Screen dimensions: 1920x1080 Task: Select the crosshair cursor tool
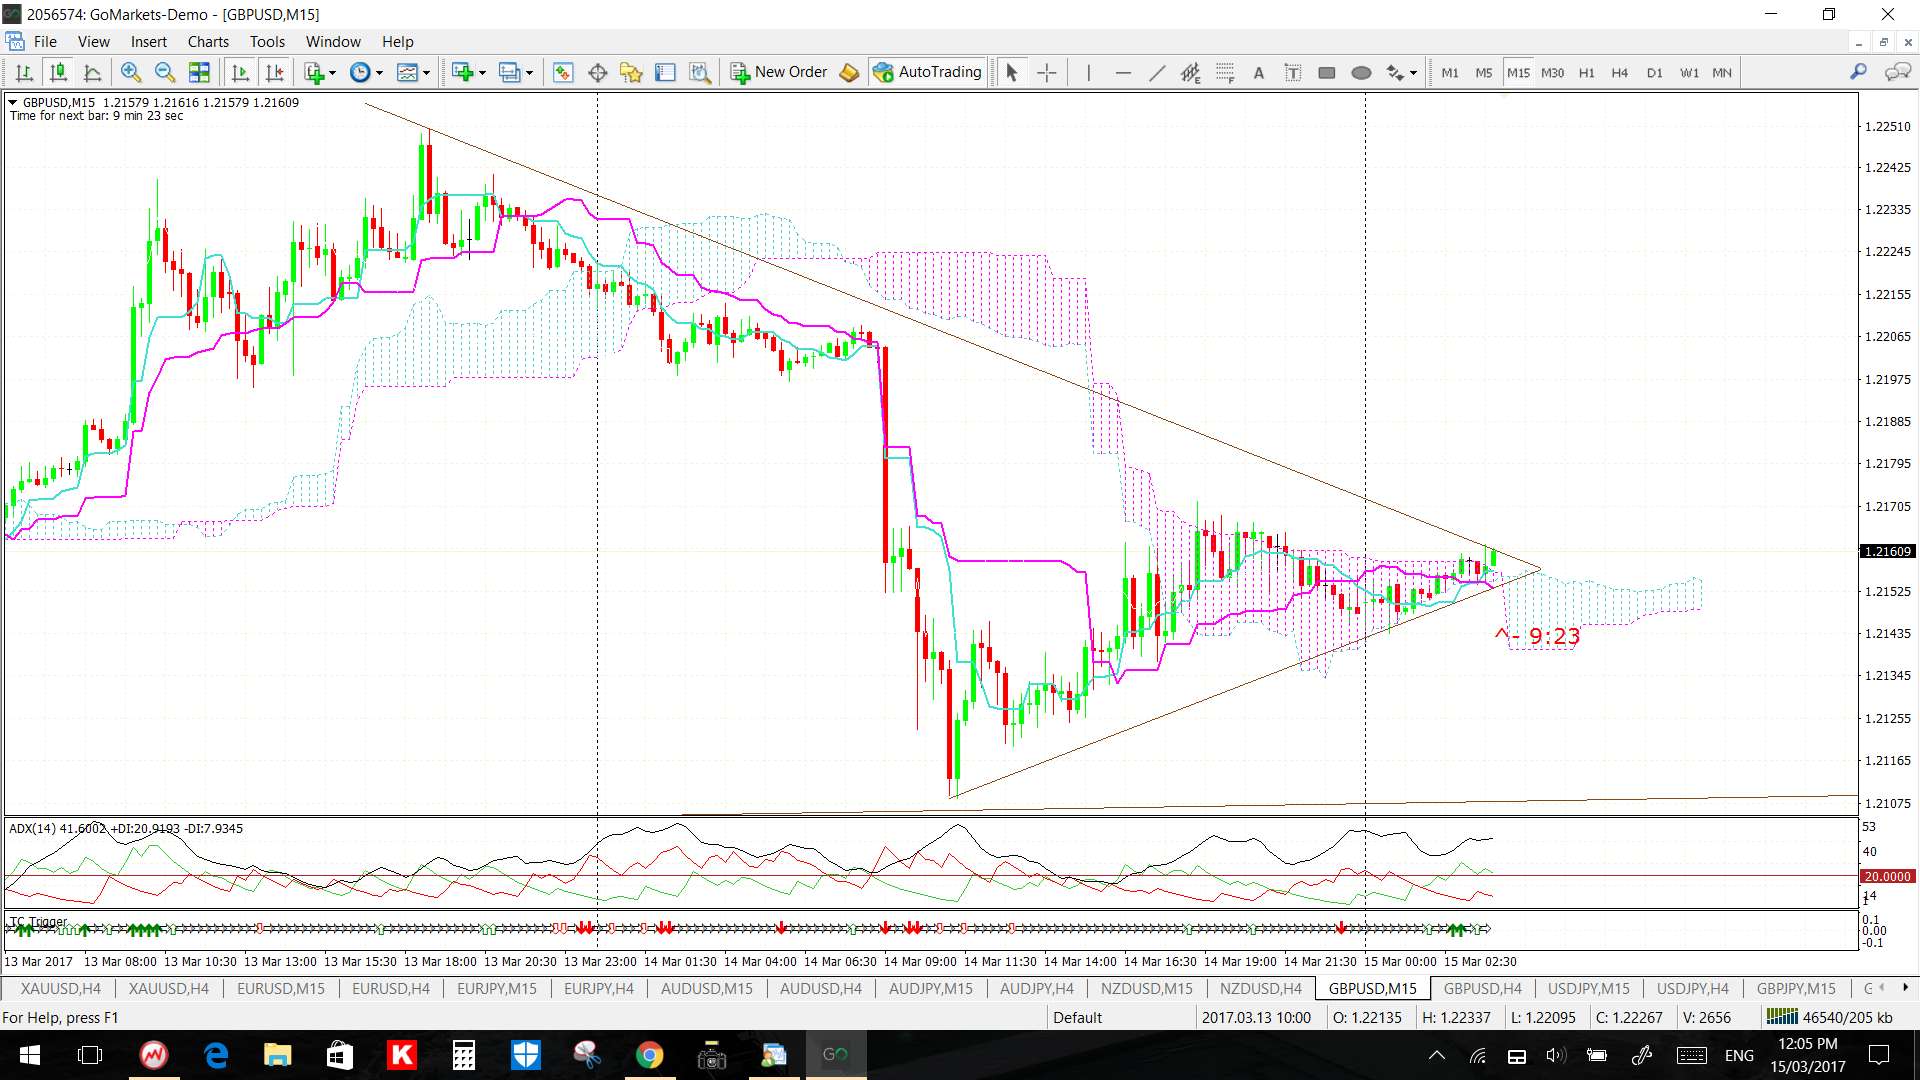[1046, 72]
